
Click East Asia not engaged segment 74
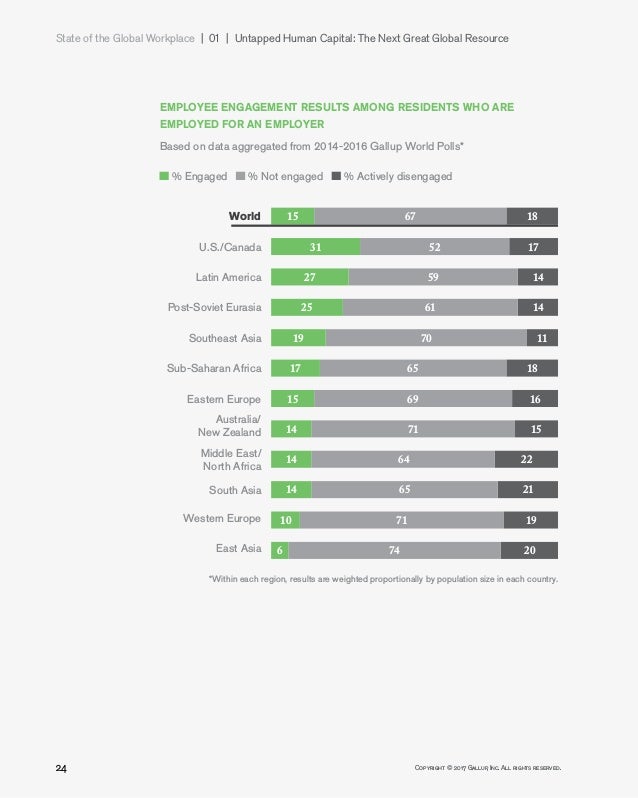point(395,550)
